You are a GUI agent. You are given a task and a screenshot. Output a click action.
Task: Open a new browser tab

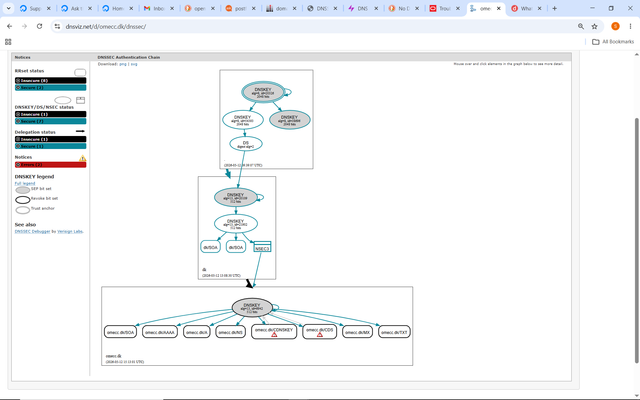coord(554,8)
